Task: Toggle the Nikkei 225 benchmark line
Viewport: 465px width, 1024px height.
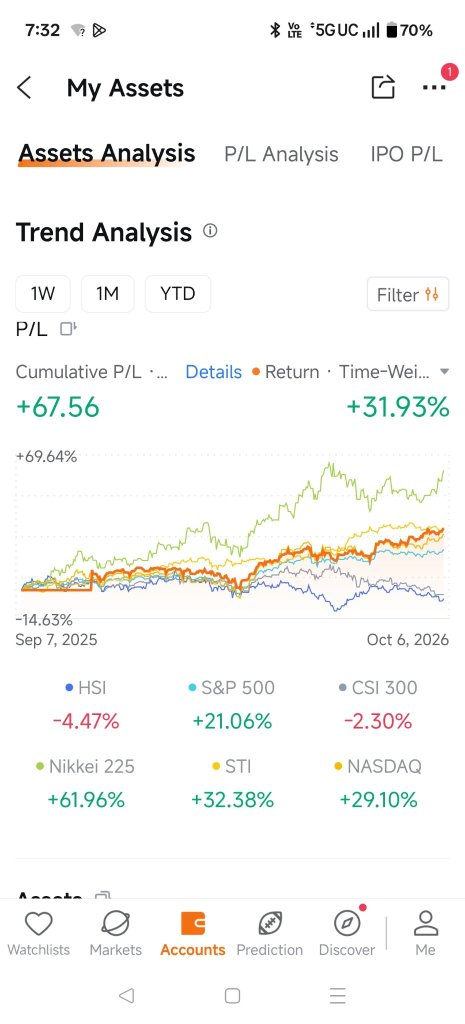Action: (x=86, y=766)
